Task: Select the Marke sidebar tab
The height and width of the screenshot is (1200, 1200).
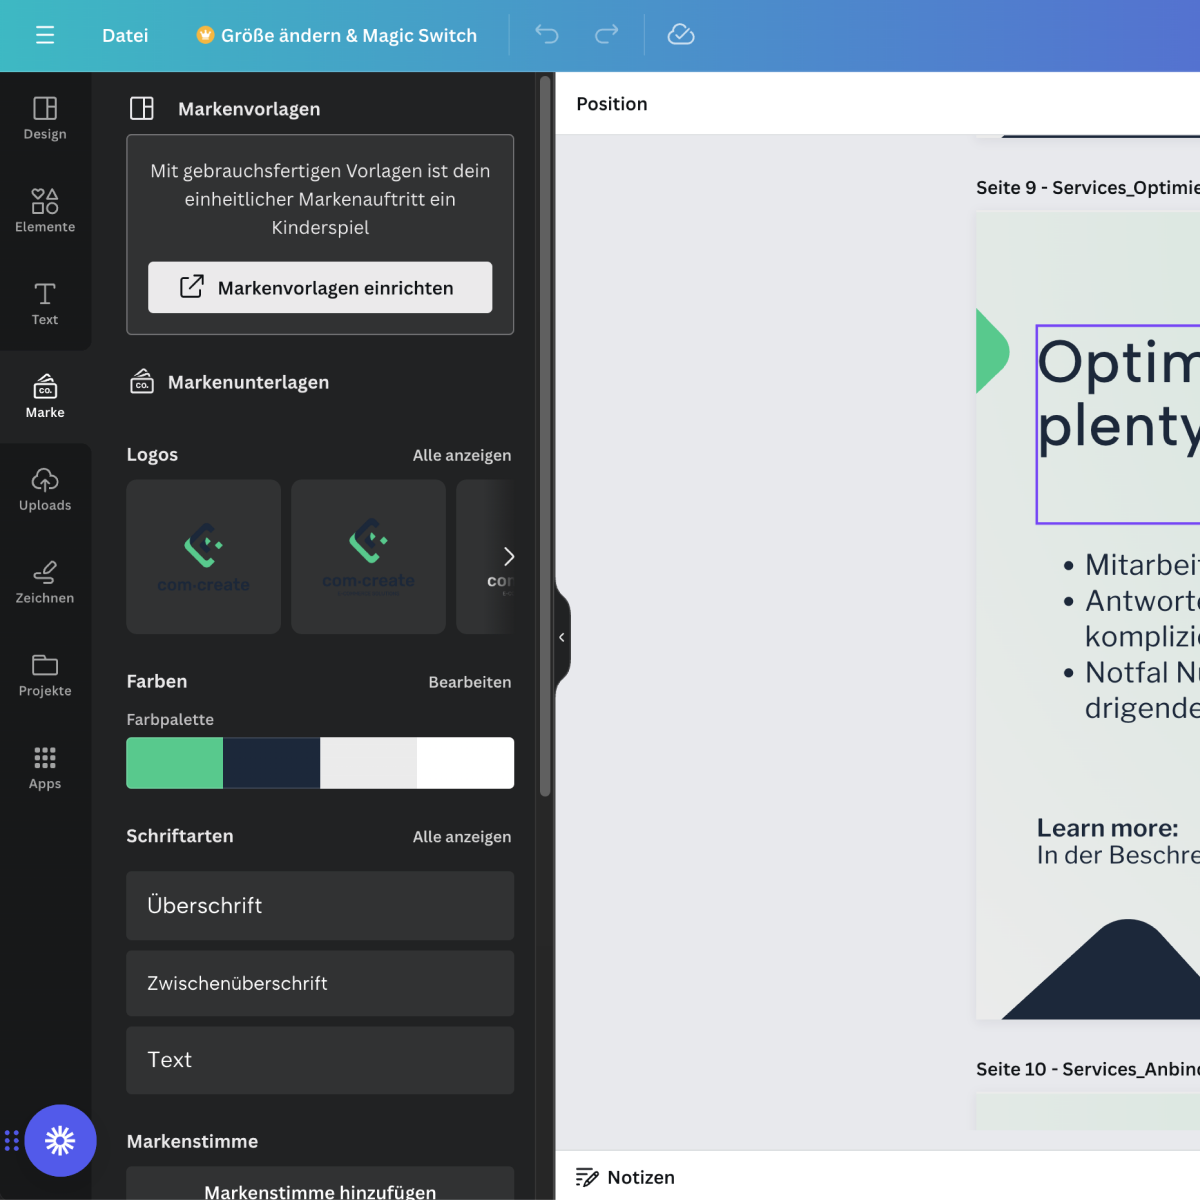Action: [x=45, y=397]
